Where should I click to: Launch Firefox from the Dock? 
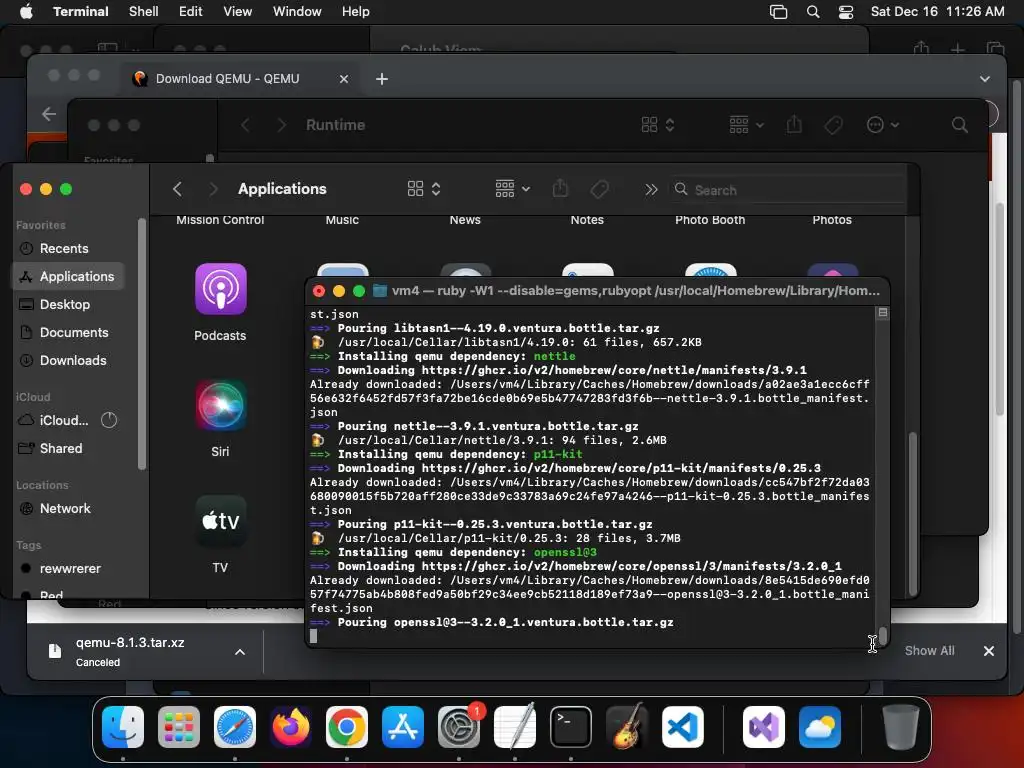coord(291,727)
